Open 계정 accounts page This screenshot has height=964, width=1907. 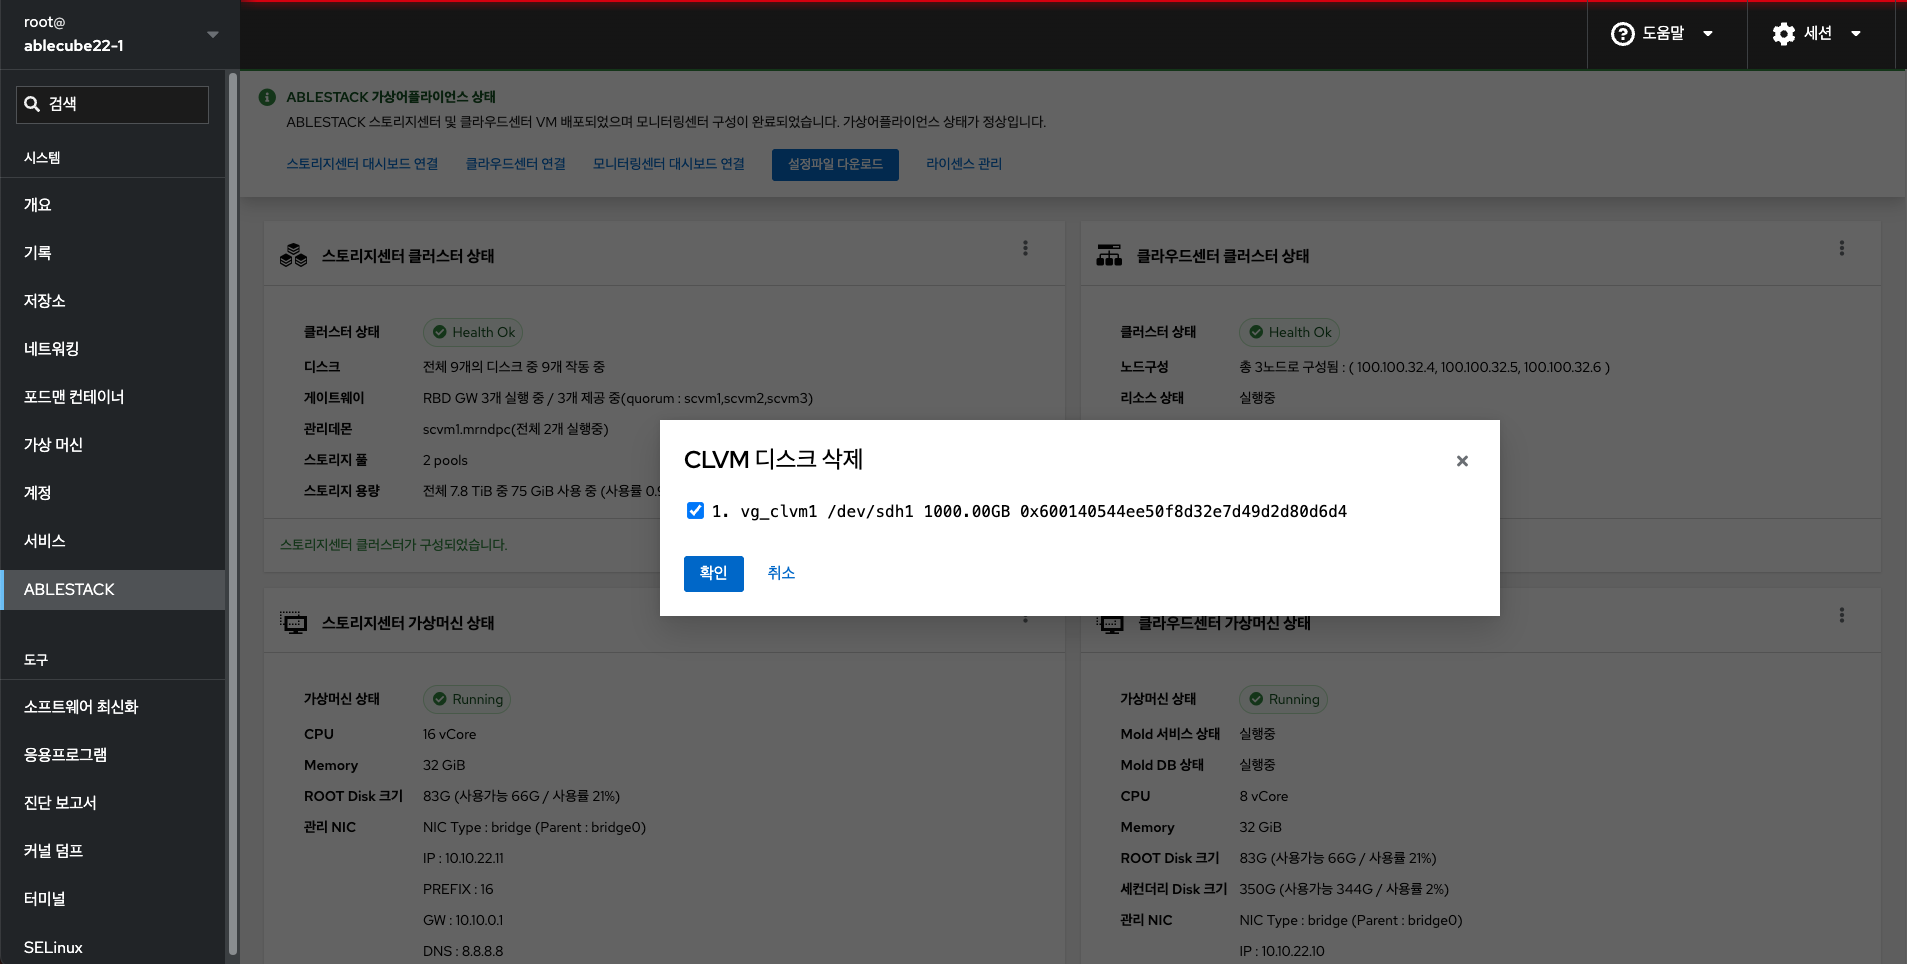point(112,493)
